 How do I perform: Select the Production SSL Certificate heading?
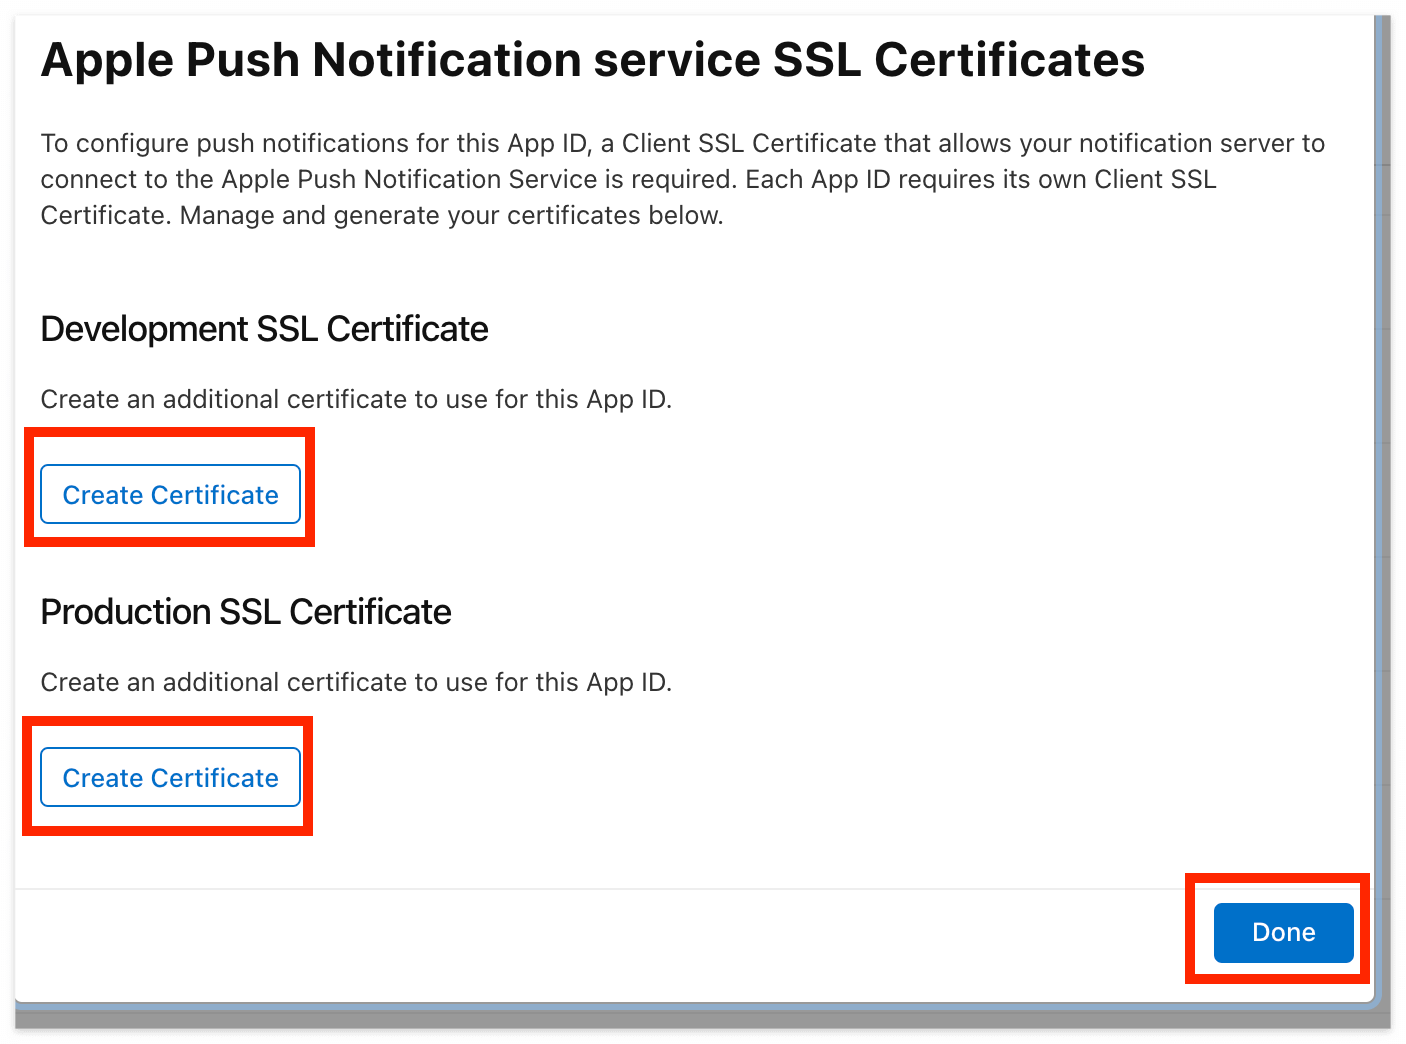pyautogui.click(x=246, y=612)
